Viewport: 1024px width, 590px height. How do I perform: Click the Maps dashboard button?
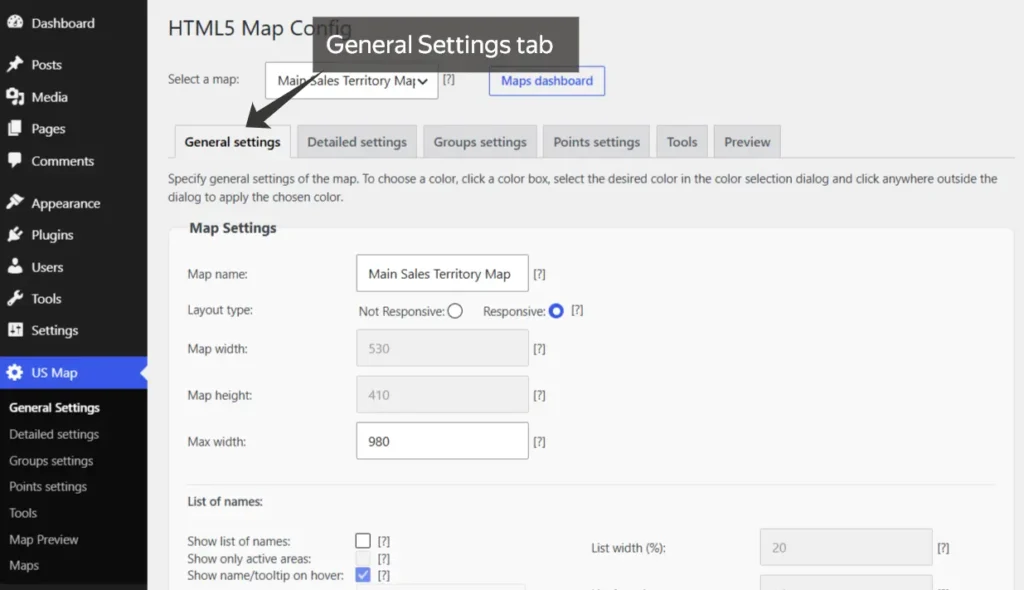547,80
